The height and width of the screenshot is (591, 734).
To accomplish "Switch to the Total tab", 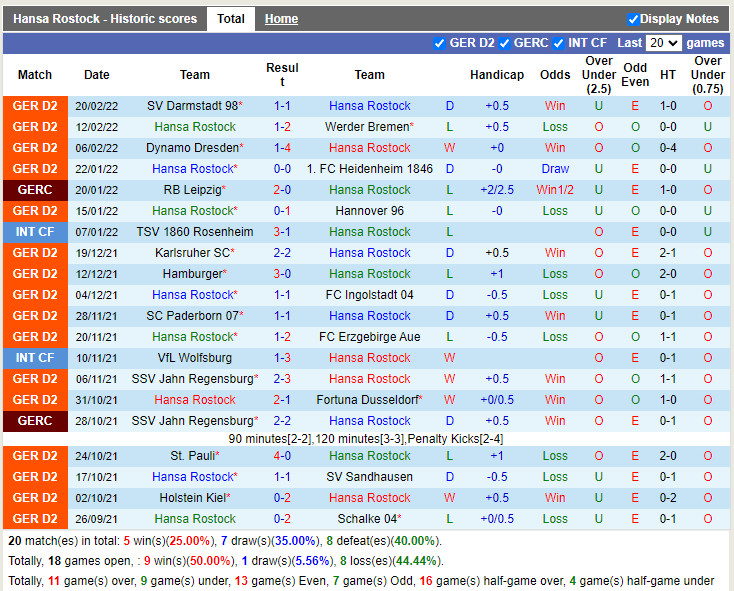I will pyautogui.click(x=231, y=19).
